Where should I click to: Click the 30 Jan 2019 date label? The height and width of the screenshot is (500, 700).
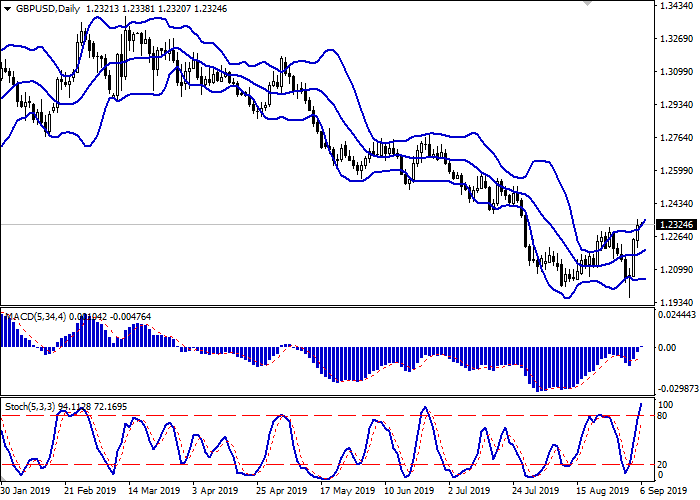coord(27,491)
